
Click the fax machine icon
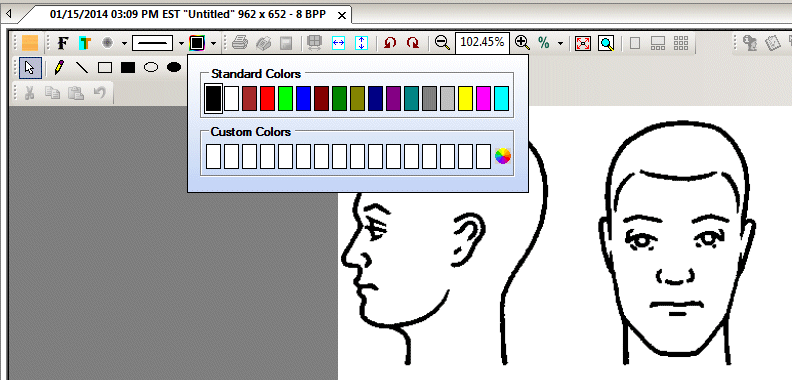[263, 43]
